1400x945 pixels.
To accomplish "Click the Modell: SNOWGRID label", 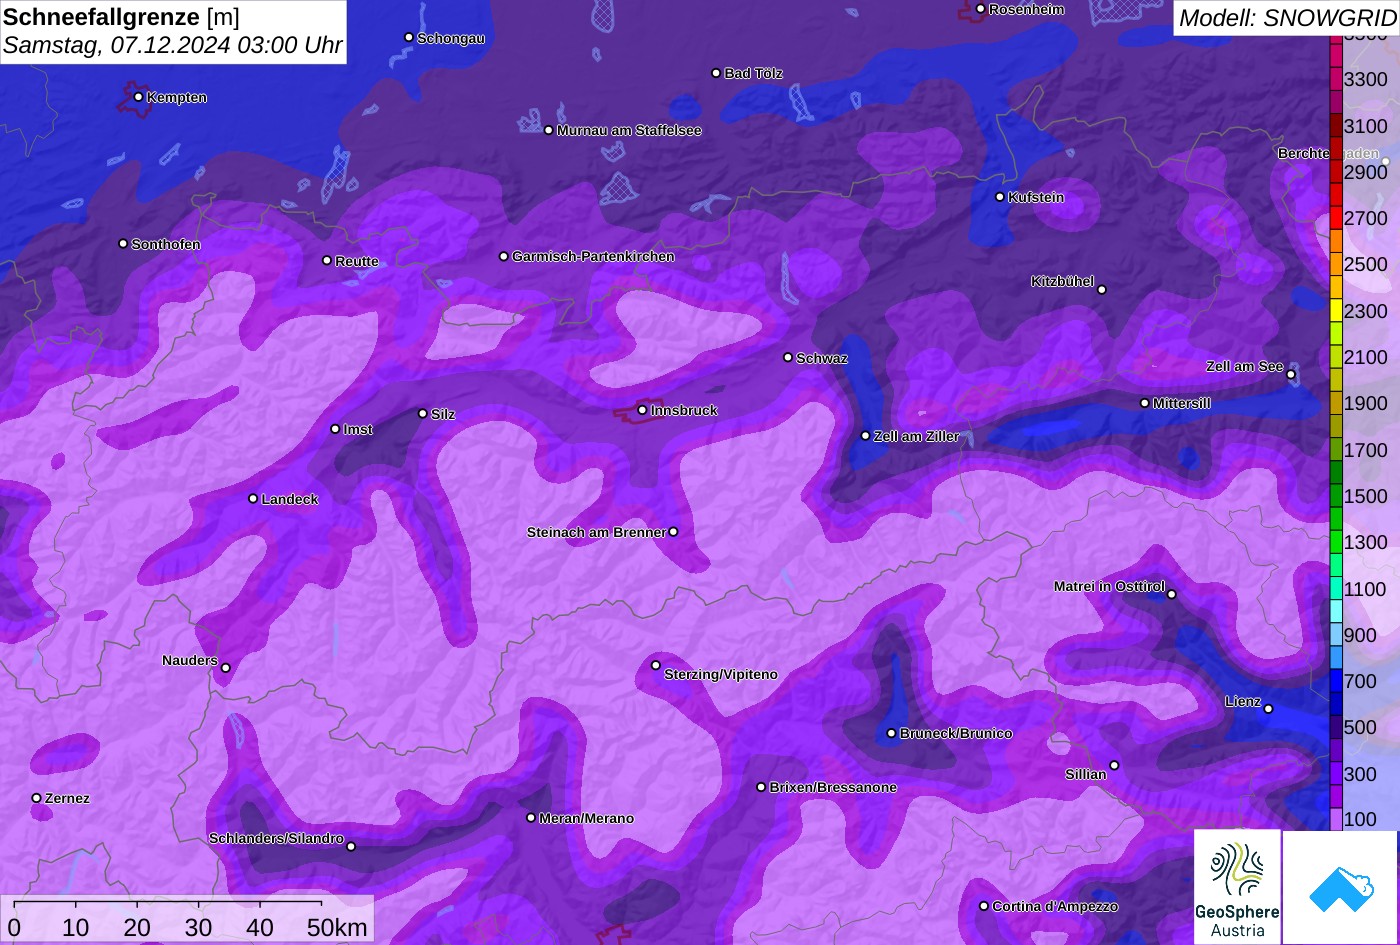I will pos(1287,17).
